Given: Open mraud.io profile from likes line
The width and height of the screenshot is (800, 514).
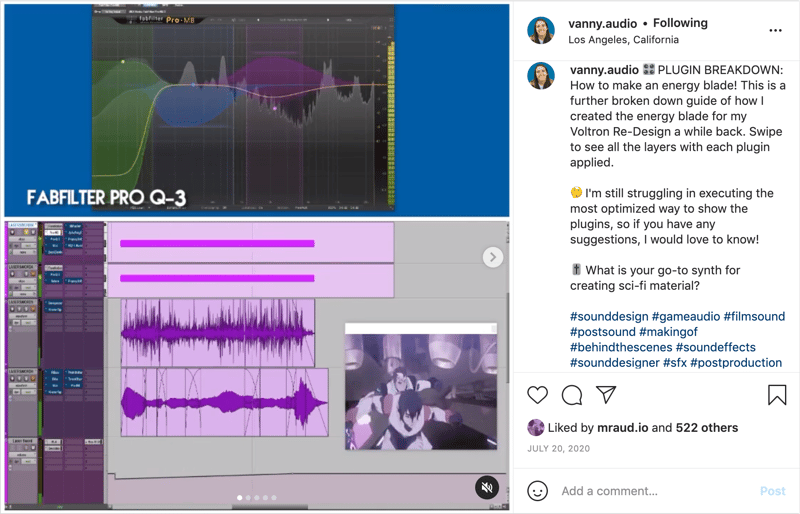Looking at the screenshot, I should (622, 428).
